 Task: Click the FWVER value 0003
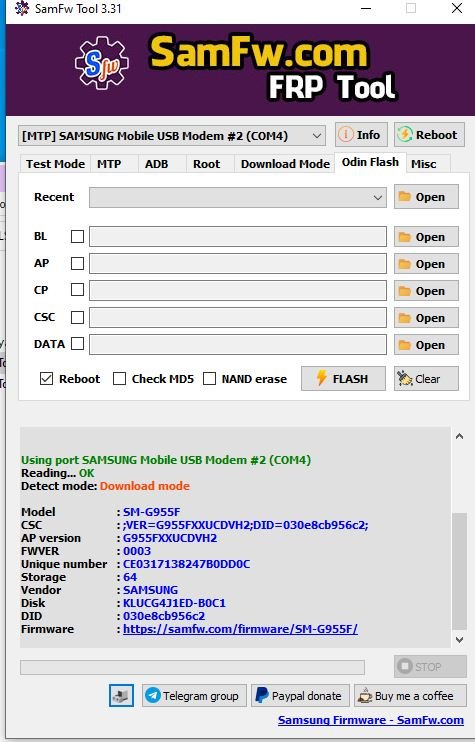[x=137, y=551]
